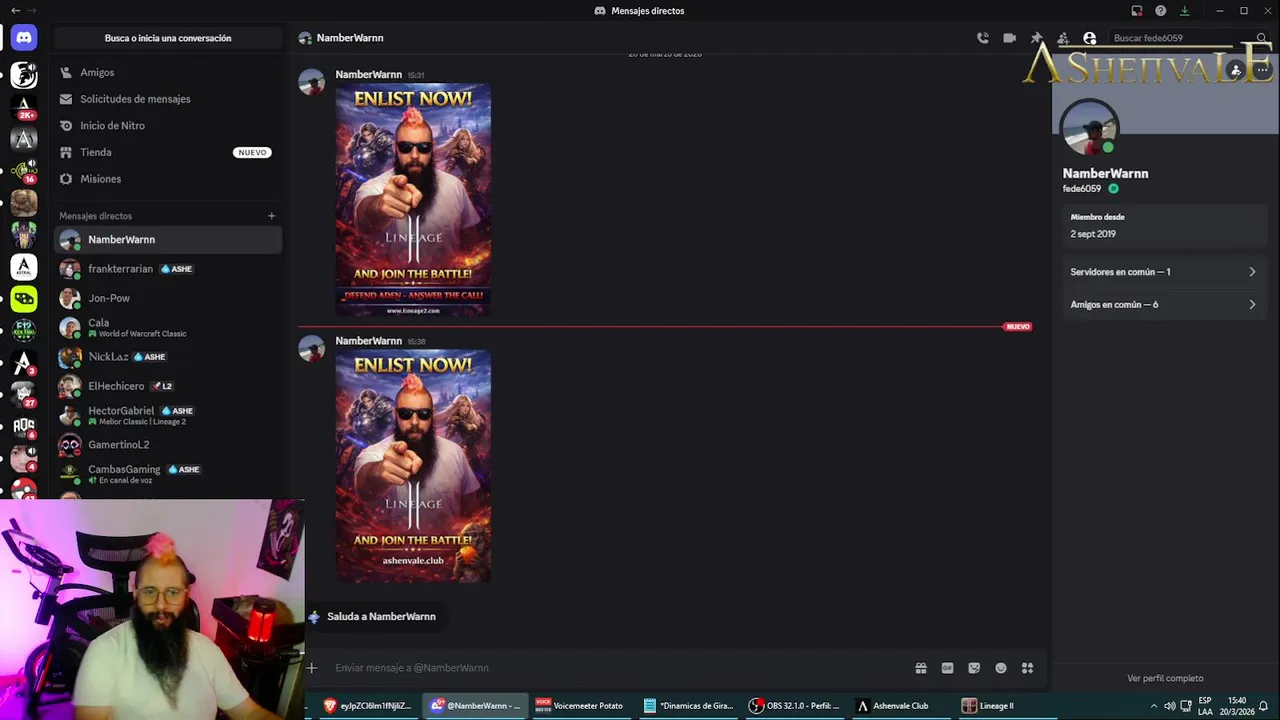This screenshot has height=720, width=1280.
Task: Open the ROG server icon
Action: click(x=24, y=427)
